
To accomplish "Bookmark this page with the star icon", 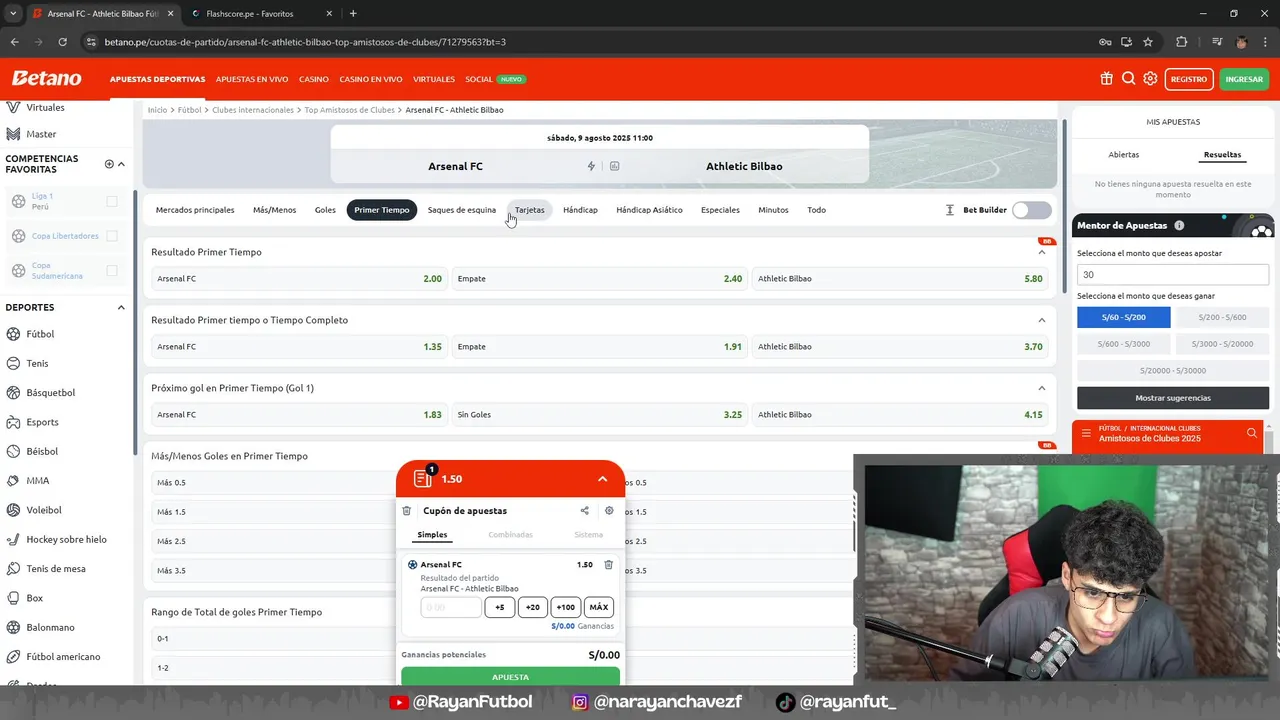I will point(1148,42).
